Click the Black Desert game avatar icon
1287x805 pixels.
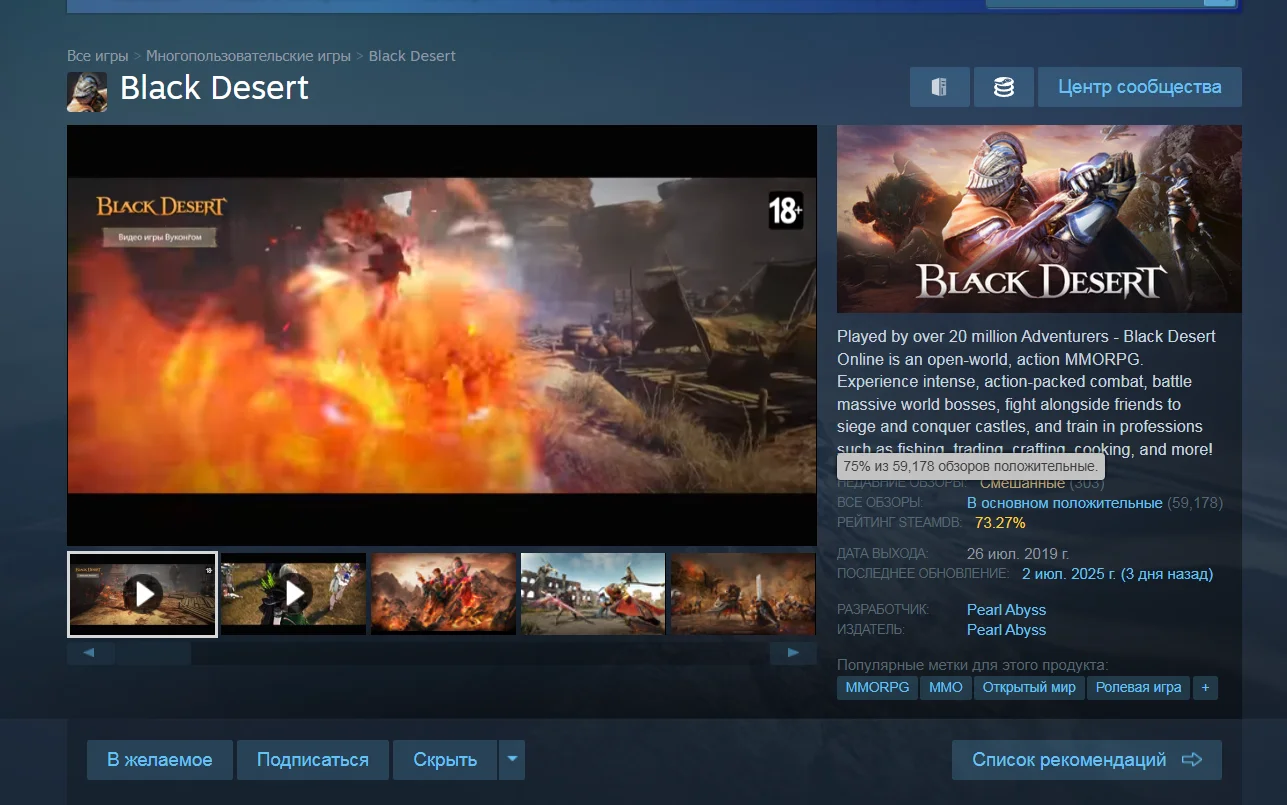tap(87, 92)
